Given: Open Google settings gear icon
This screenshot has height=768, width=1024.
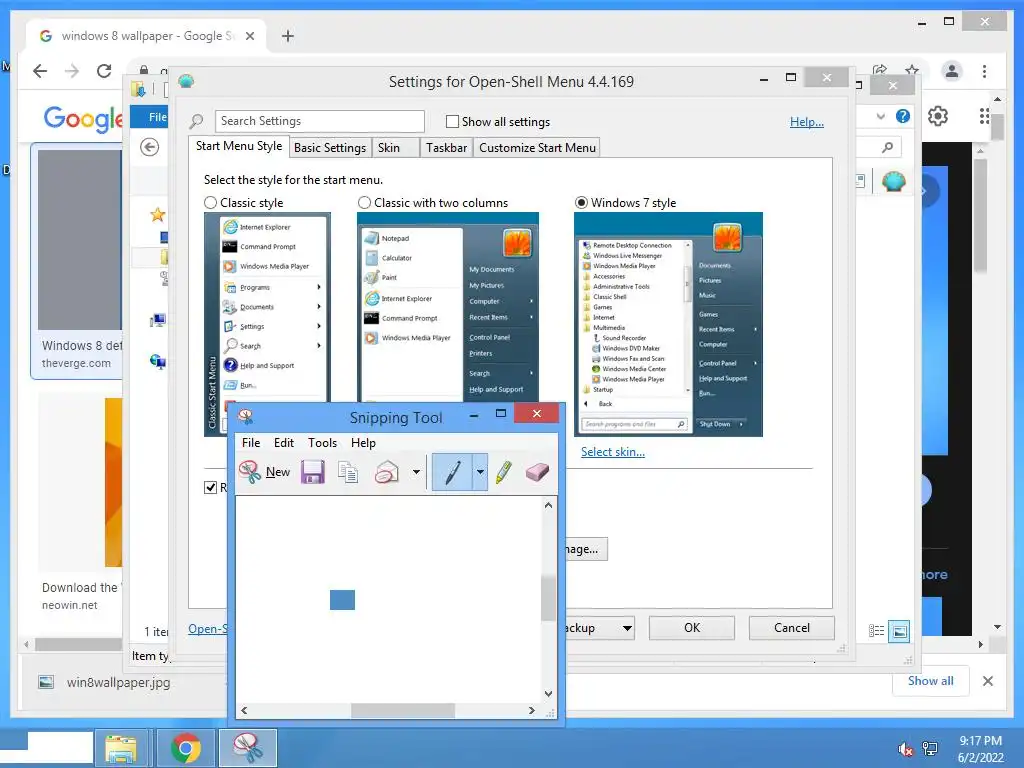Looking at the screenshot, I should pyautogui.click(x=938, y=116).
